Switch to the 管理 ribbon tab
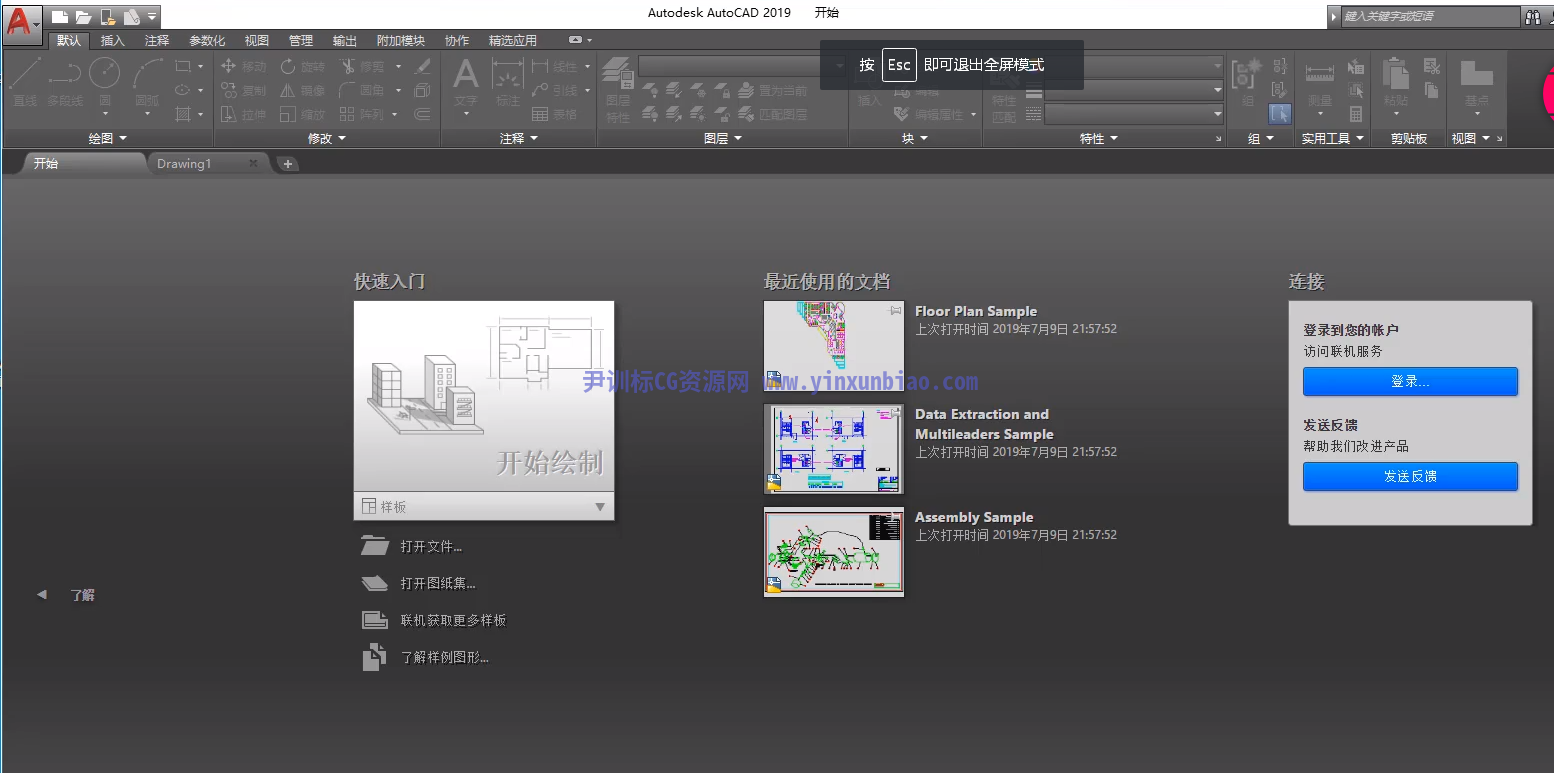 click(x=301, y=40)
